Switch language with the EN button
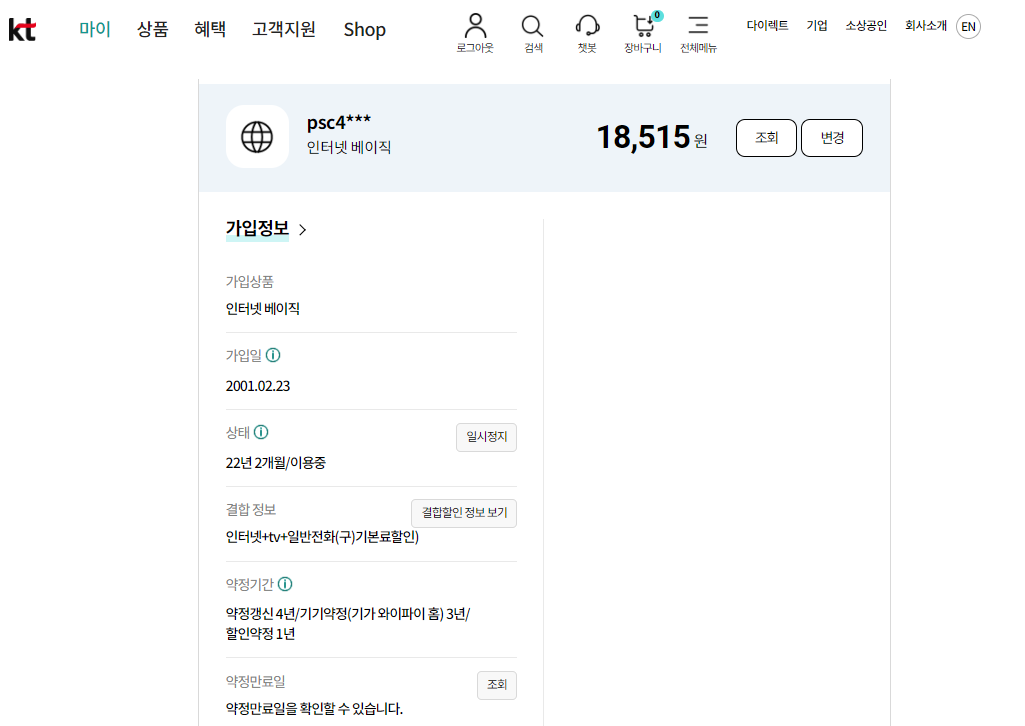 [x=968, y=27]
